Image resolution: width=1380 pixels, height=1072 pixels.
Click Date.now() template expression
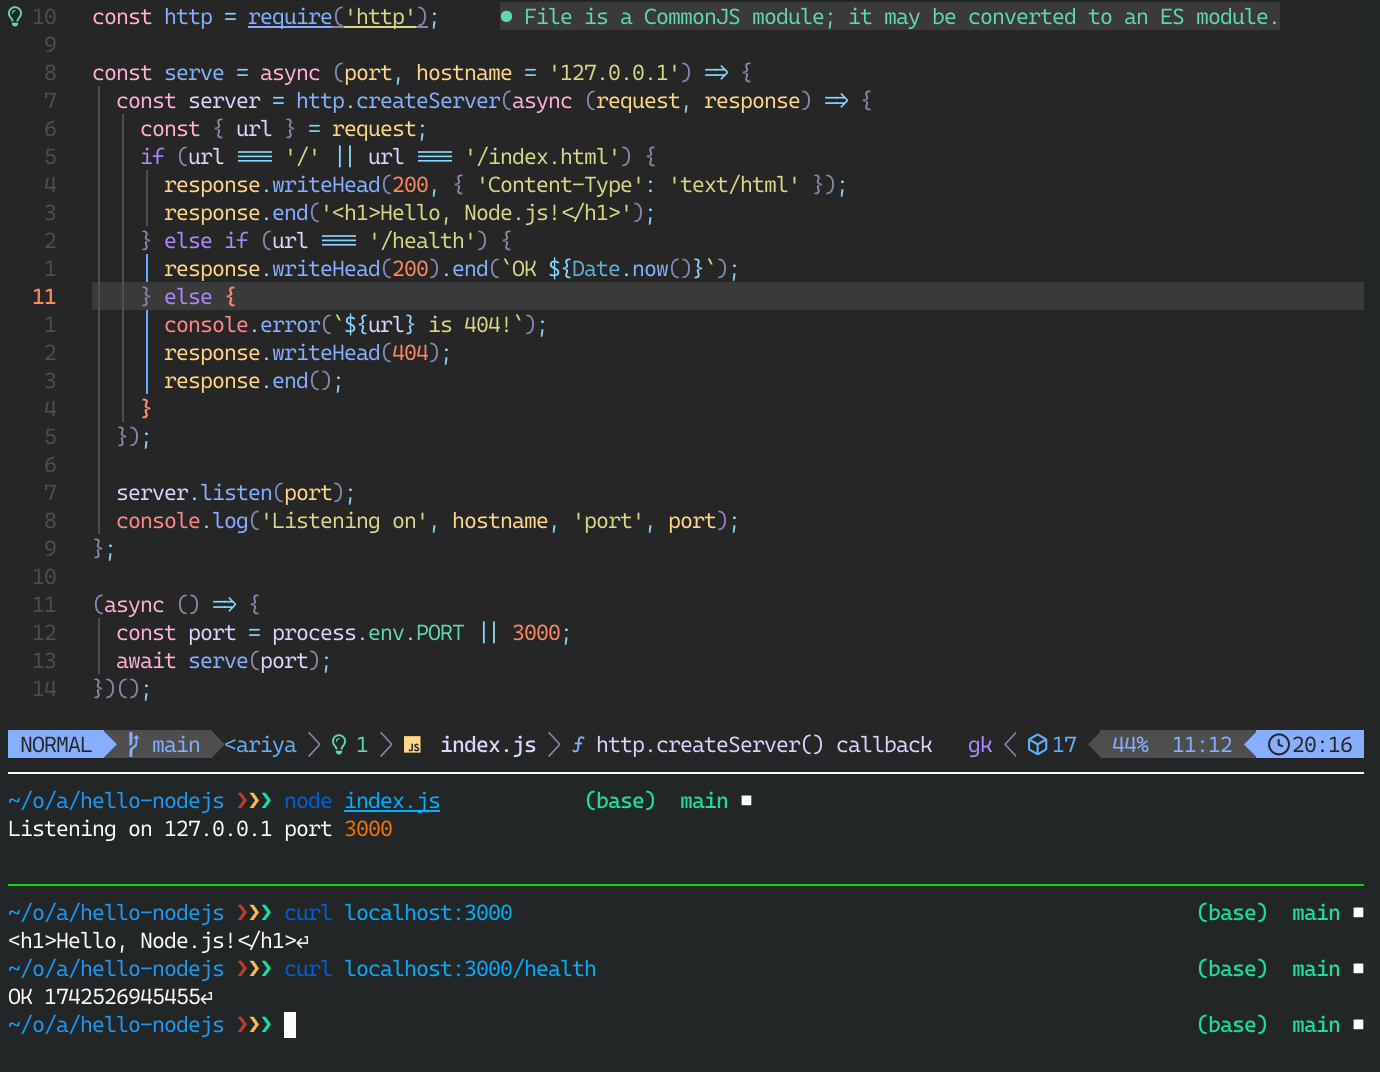point(632,269)
